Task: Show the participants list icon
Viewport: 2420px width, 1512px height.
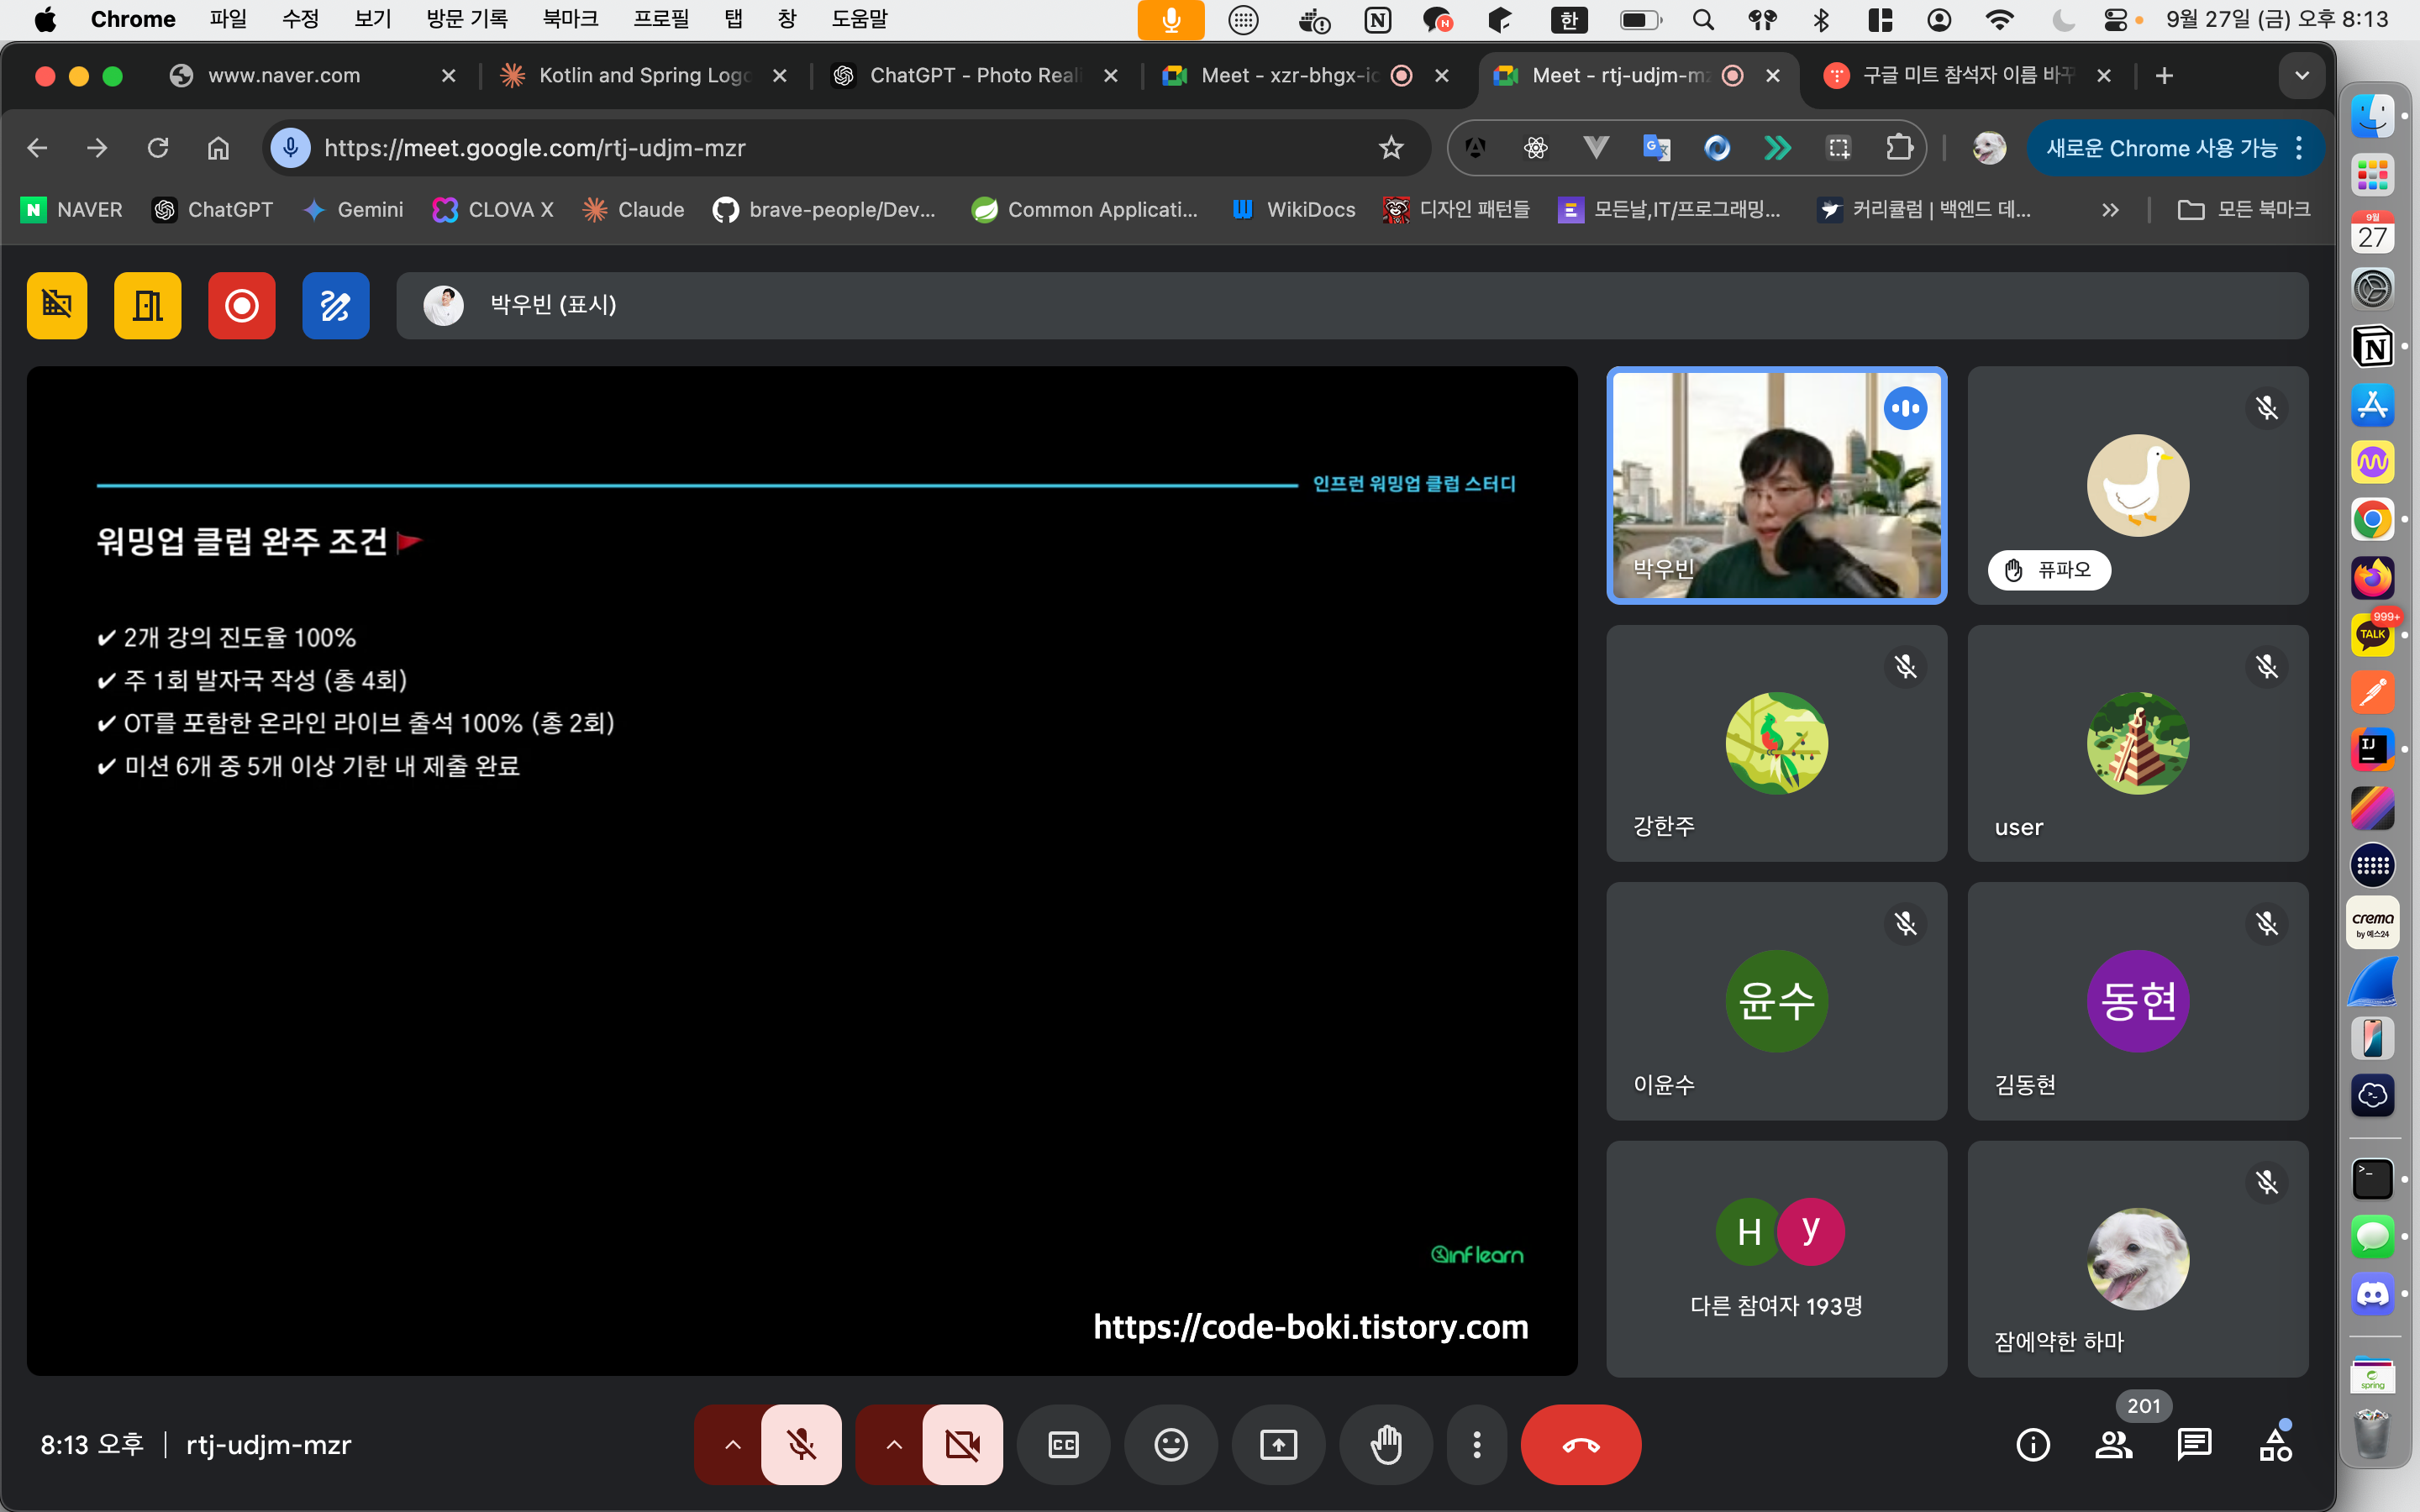Action: pyautogui.click(x=2113, y=1444)
